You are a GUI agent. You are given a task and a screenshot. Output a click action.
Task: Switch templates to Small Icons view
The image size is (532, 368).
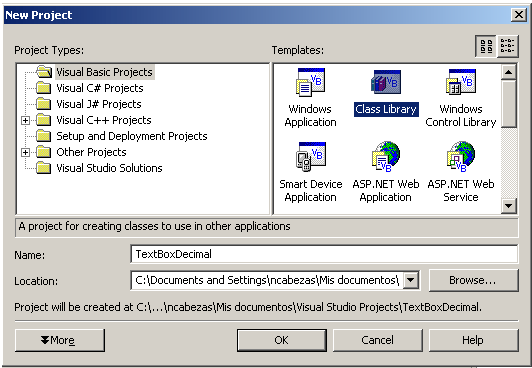[508, 46]
